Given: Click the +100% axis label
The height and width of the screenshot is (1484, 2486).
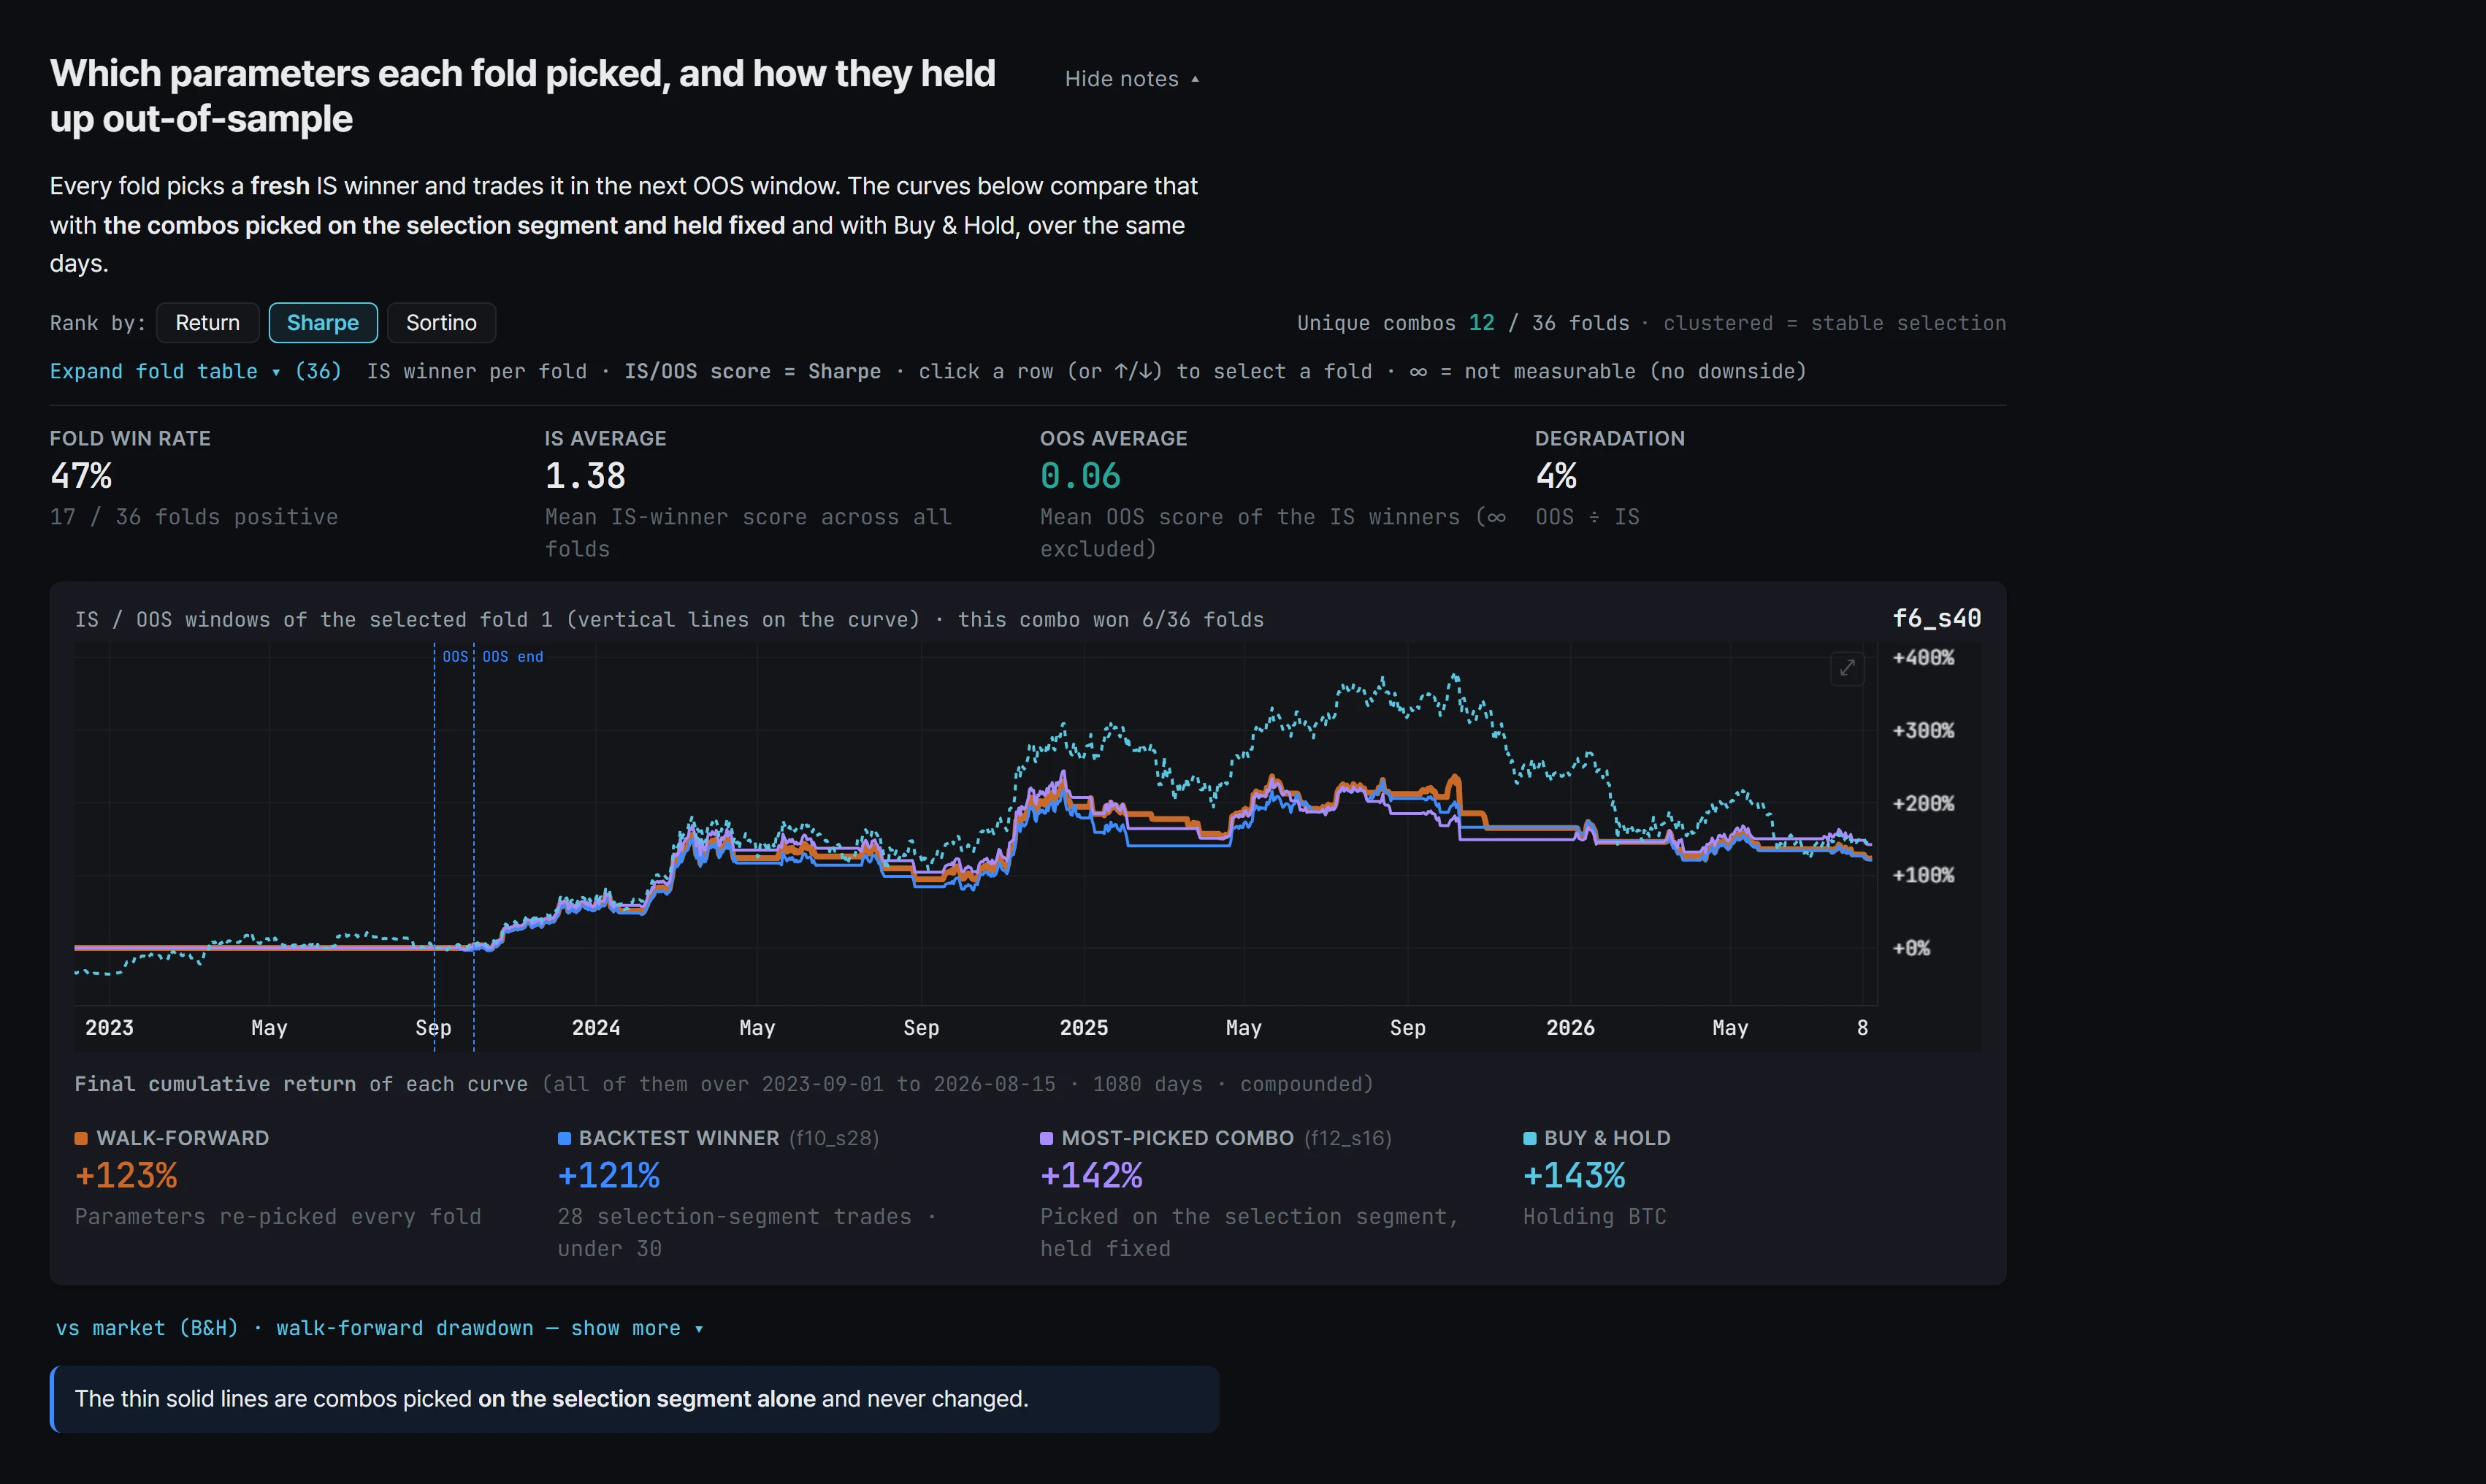Looking at the screenshot, I should [1922, 876].
